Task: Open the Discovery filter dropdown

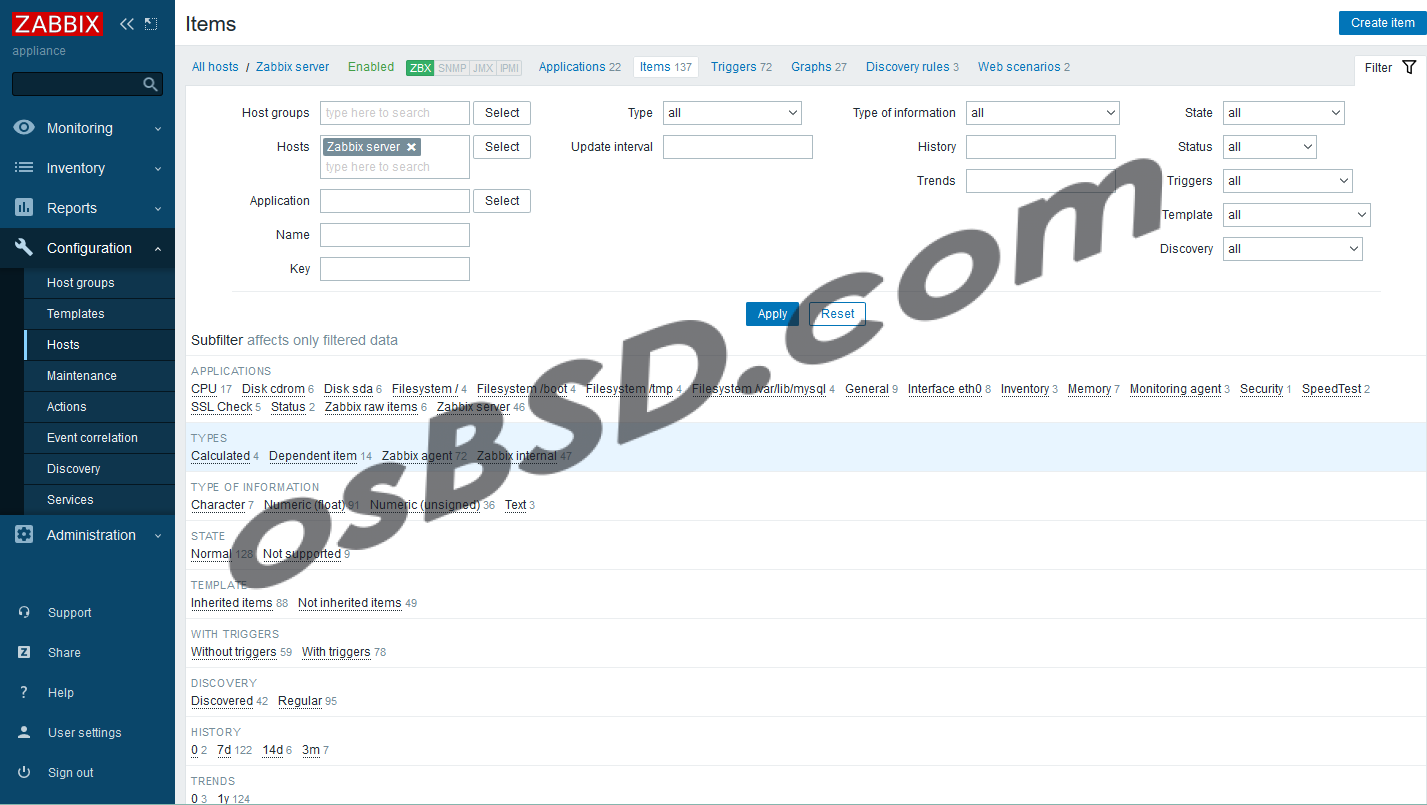Action: [1292, 249]
